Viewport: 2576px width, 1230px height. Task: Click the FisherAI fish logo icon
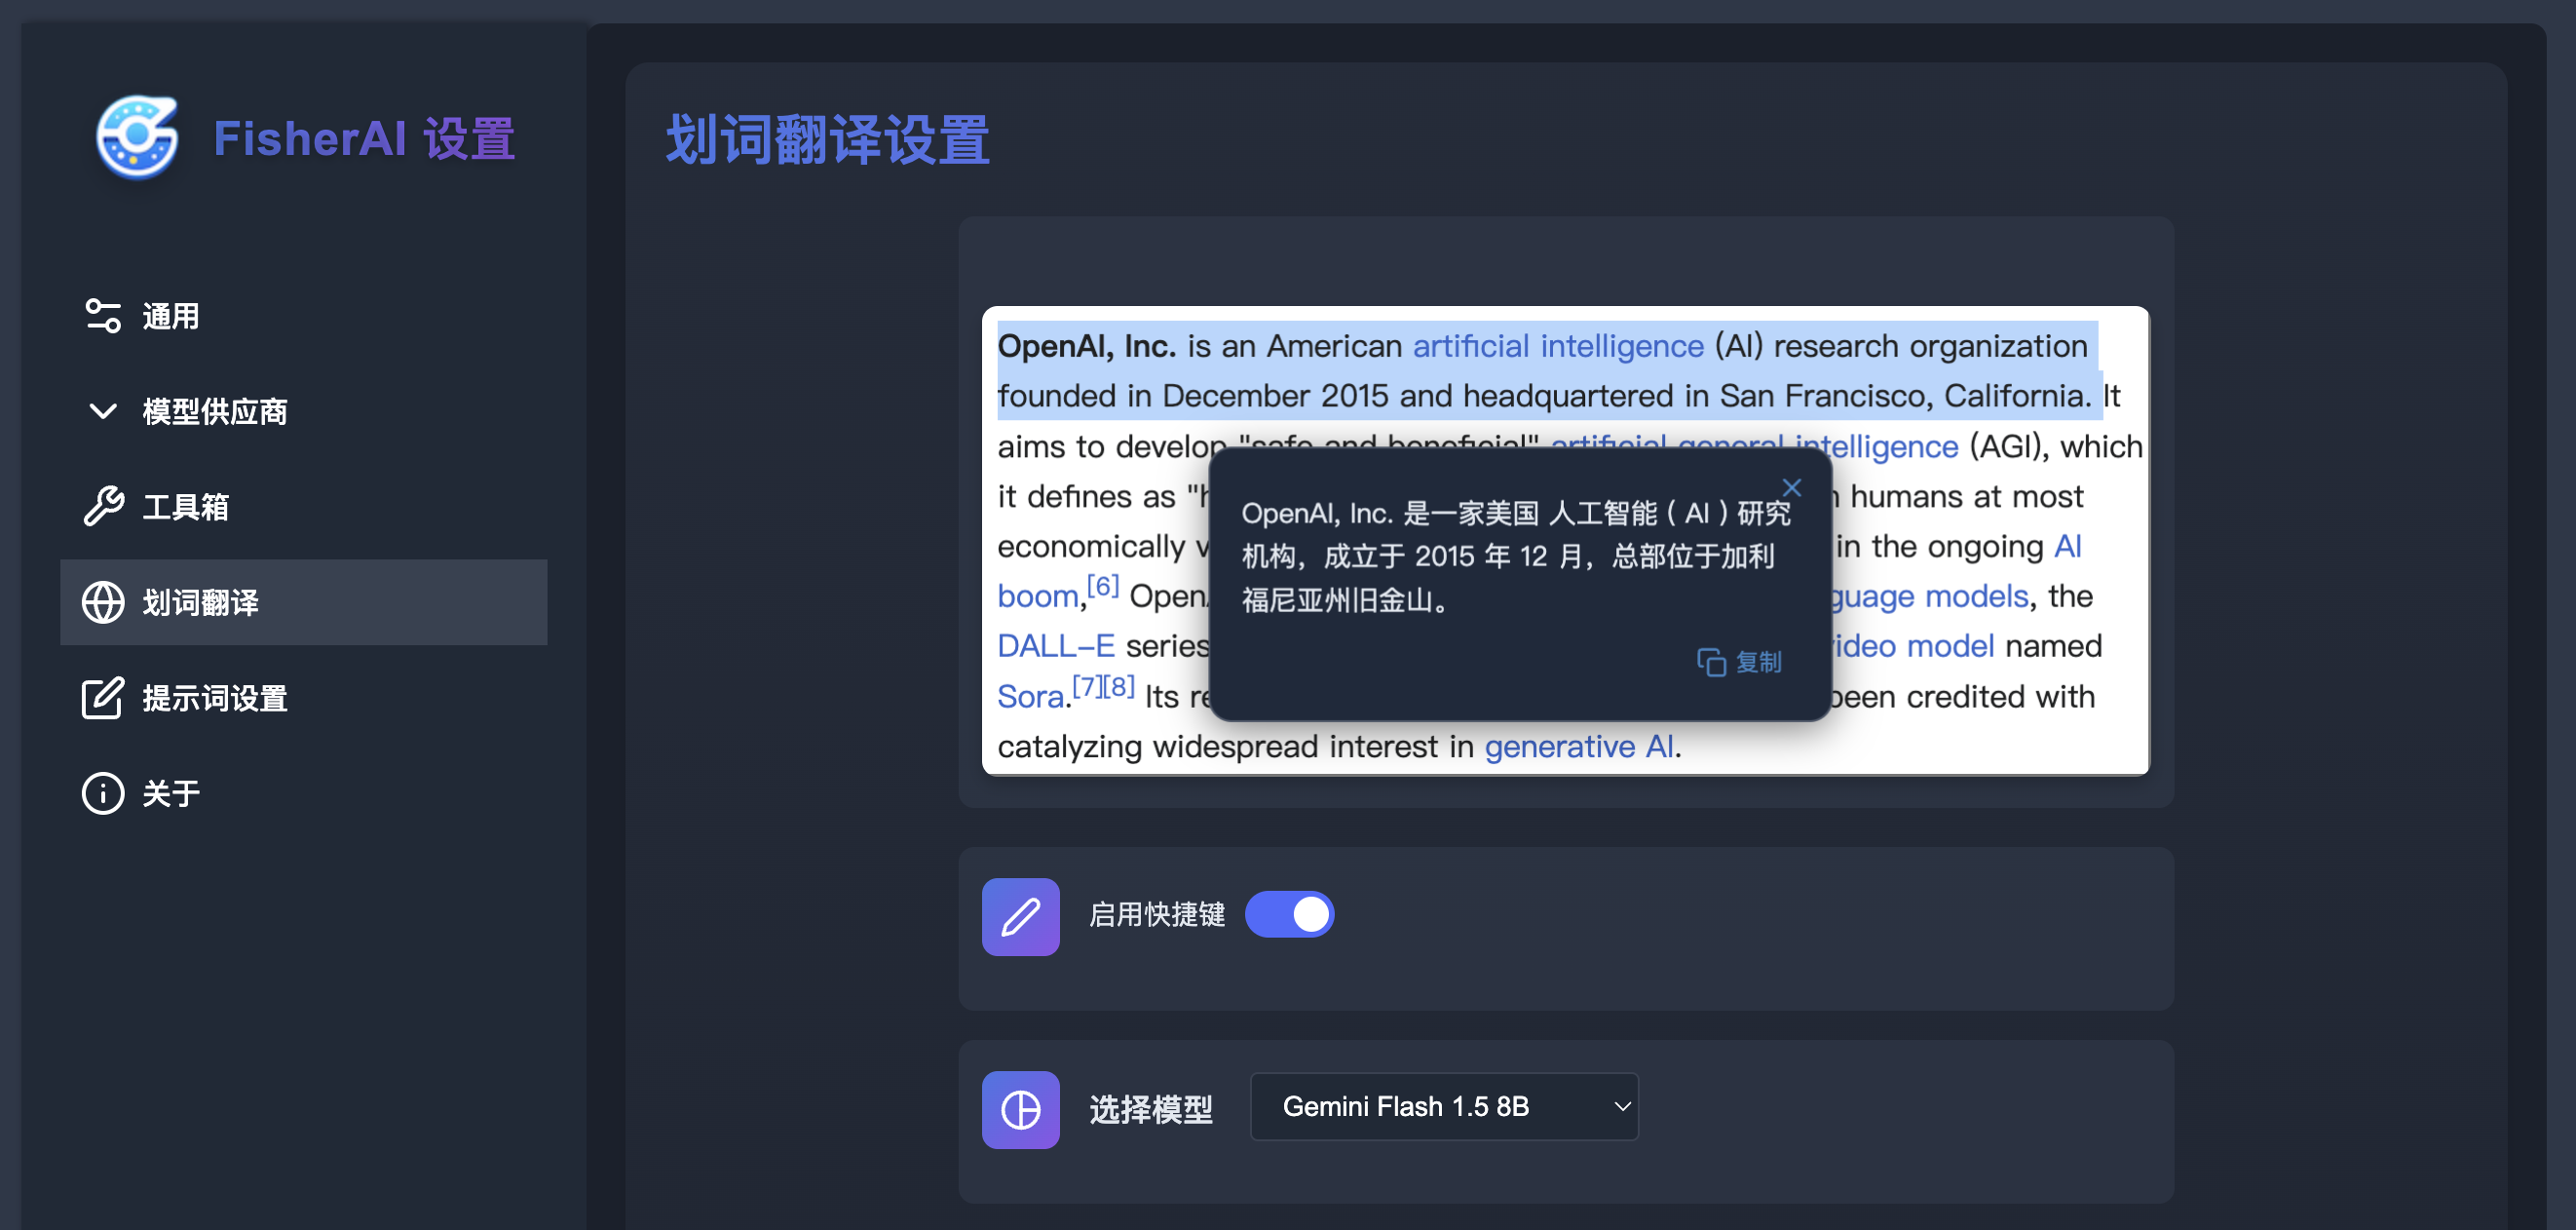click(137, 137)
